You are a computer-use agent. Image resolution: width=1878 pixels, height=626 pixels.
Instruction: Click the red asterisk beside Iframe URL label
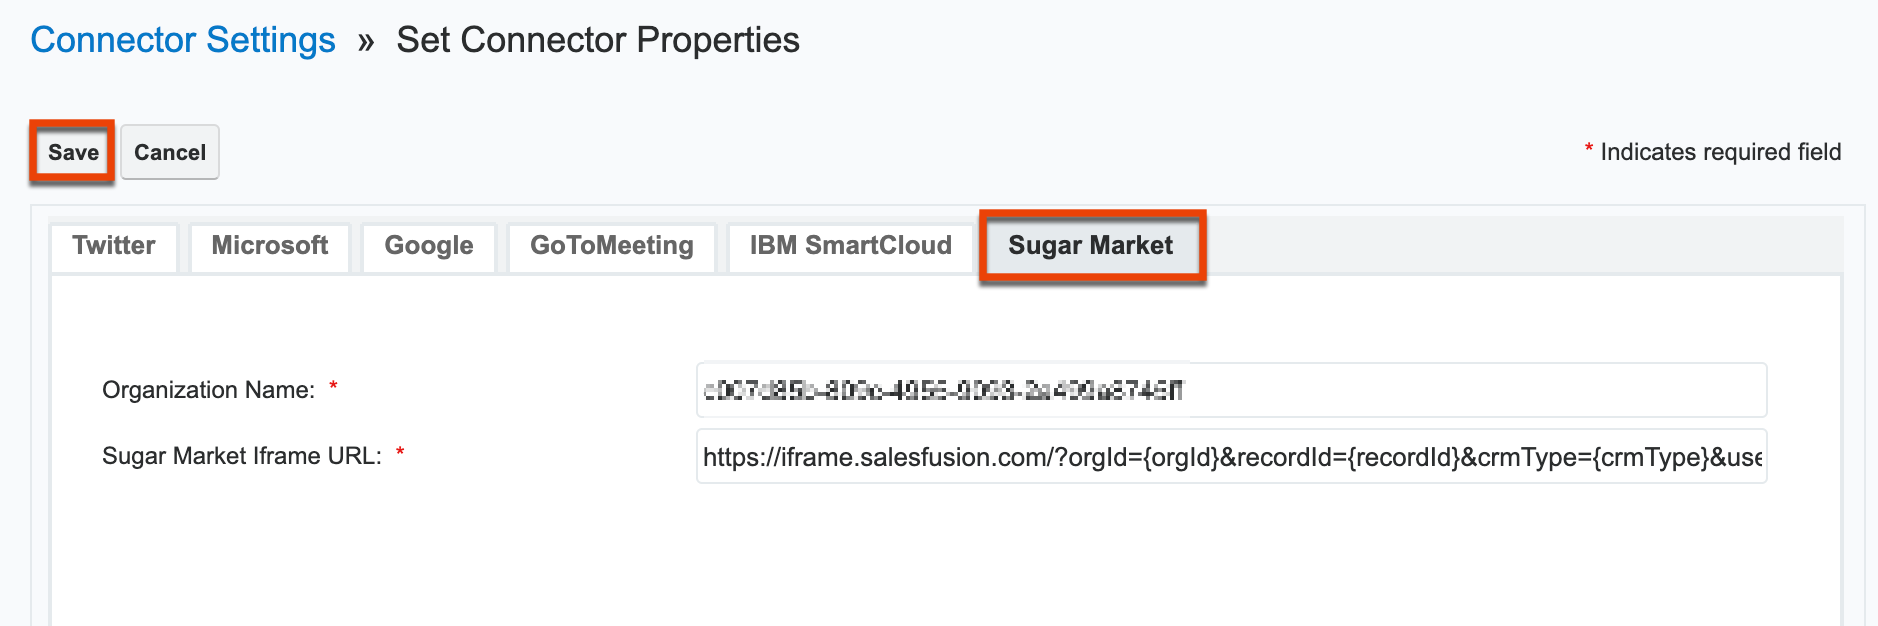(x=400, y=453)
